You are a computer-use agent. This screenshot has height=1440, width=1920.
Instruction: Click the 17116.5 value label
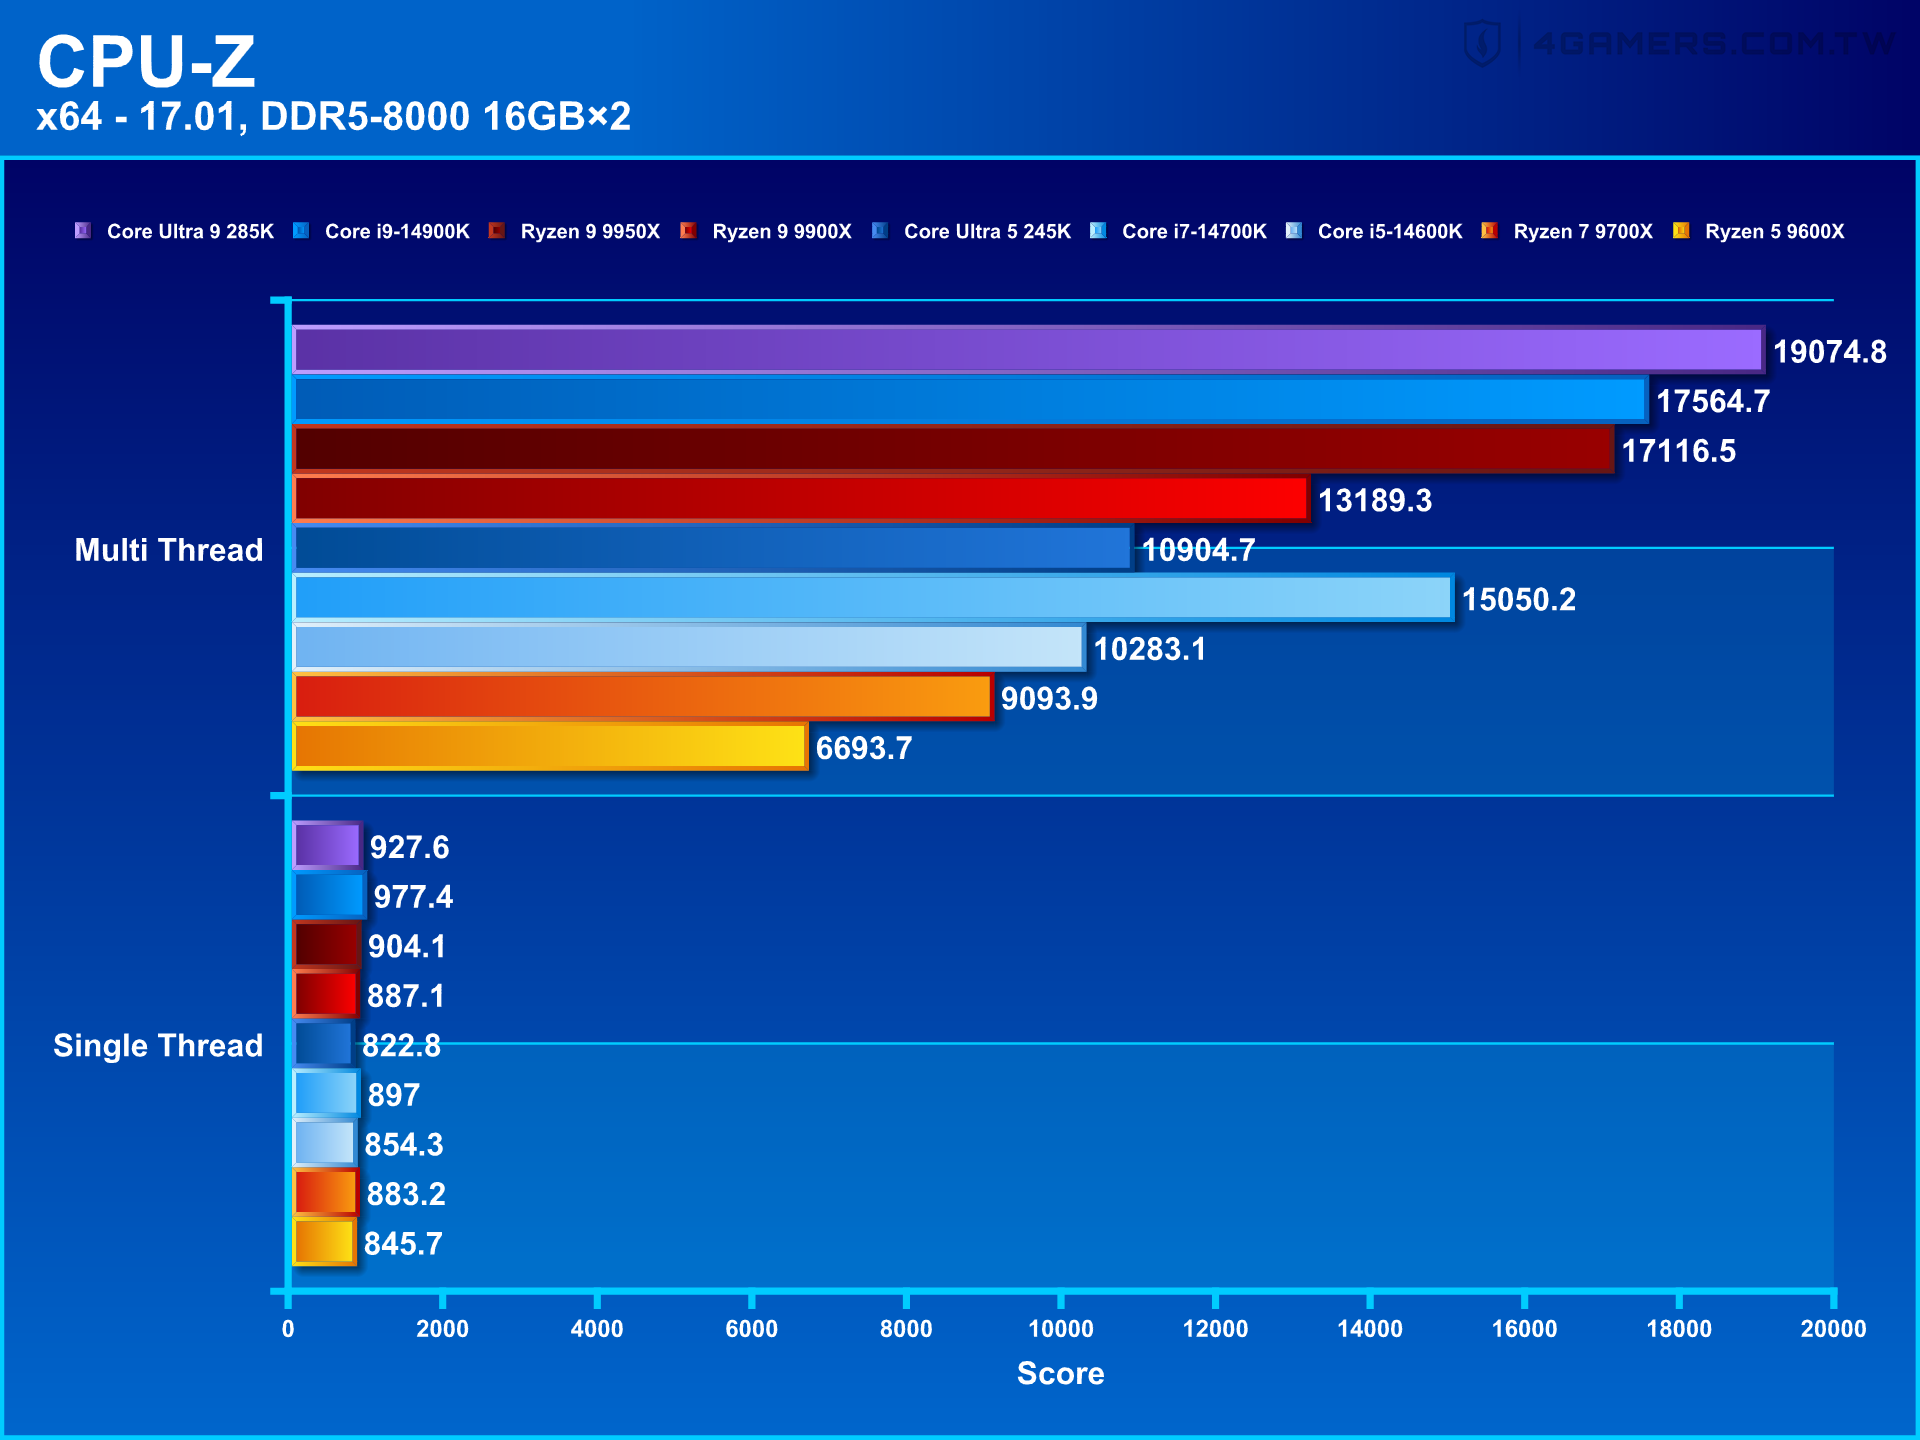(x=1679, y=451)
